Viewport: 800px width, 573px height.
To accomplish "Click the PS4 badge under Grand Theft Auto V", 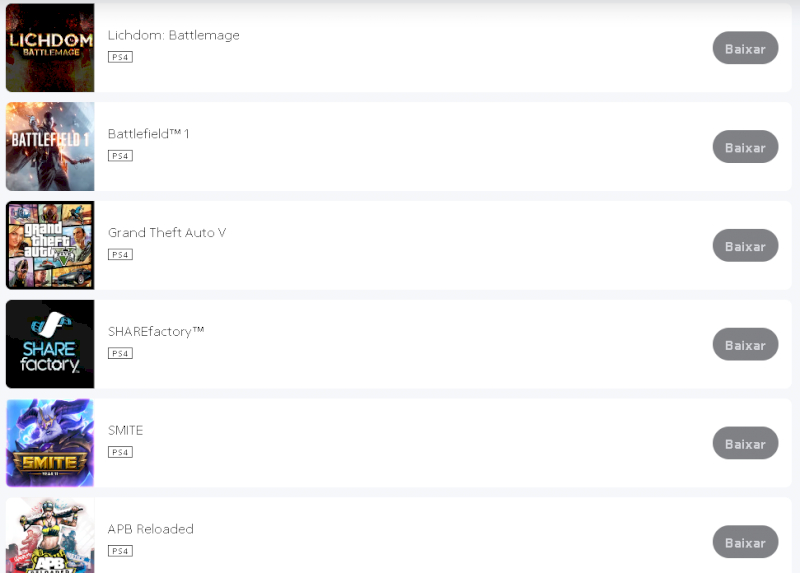I will 120,255.
